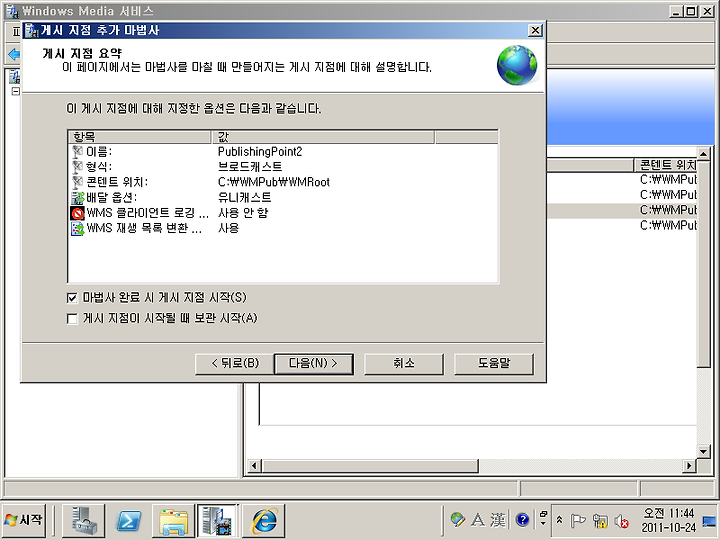Click the language bar pen icon
The image size is (720, 540).
pyautogui.click(x=457, y=520)
